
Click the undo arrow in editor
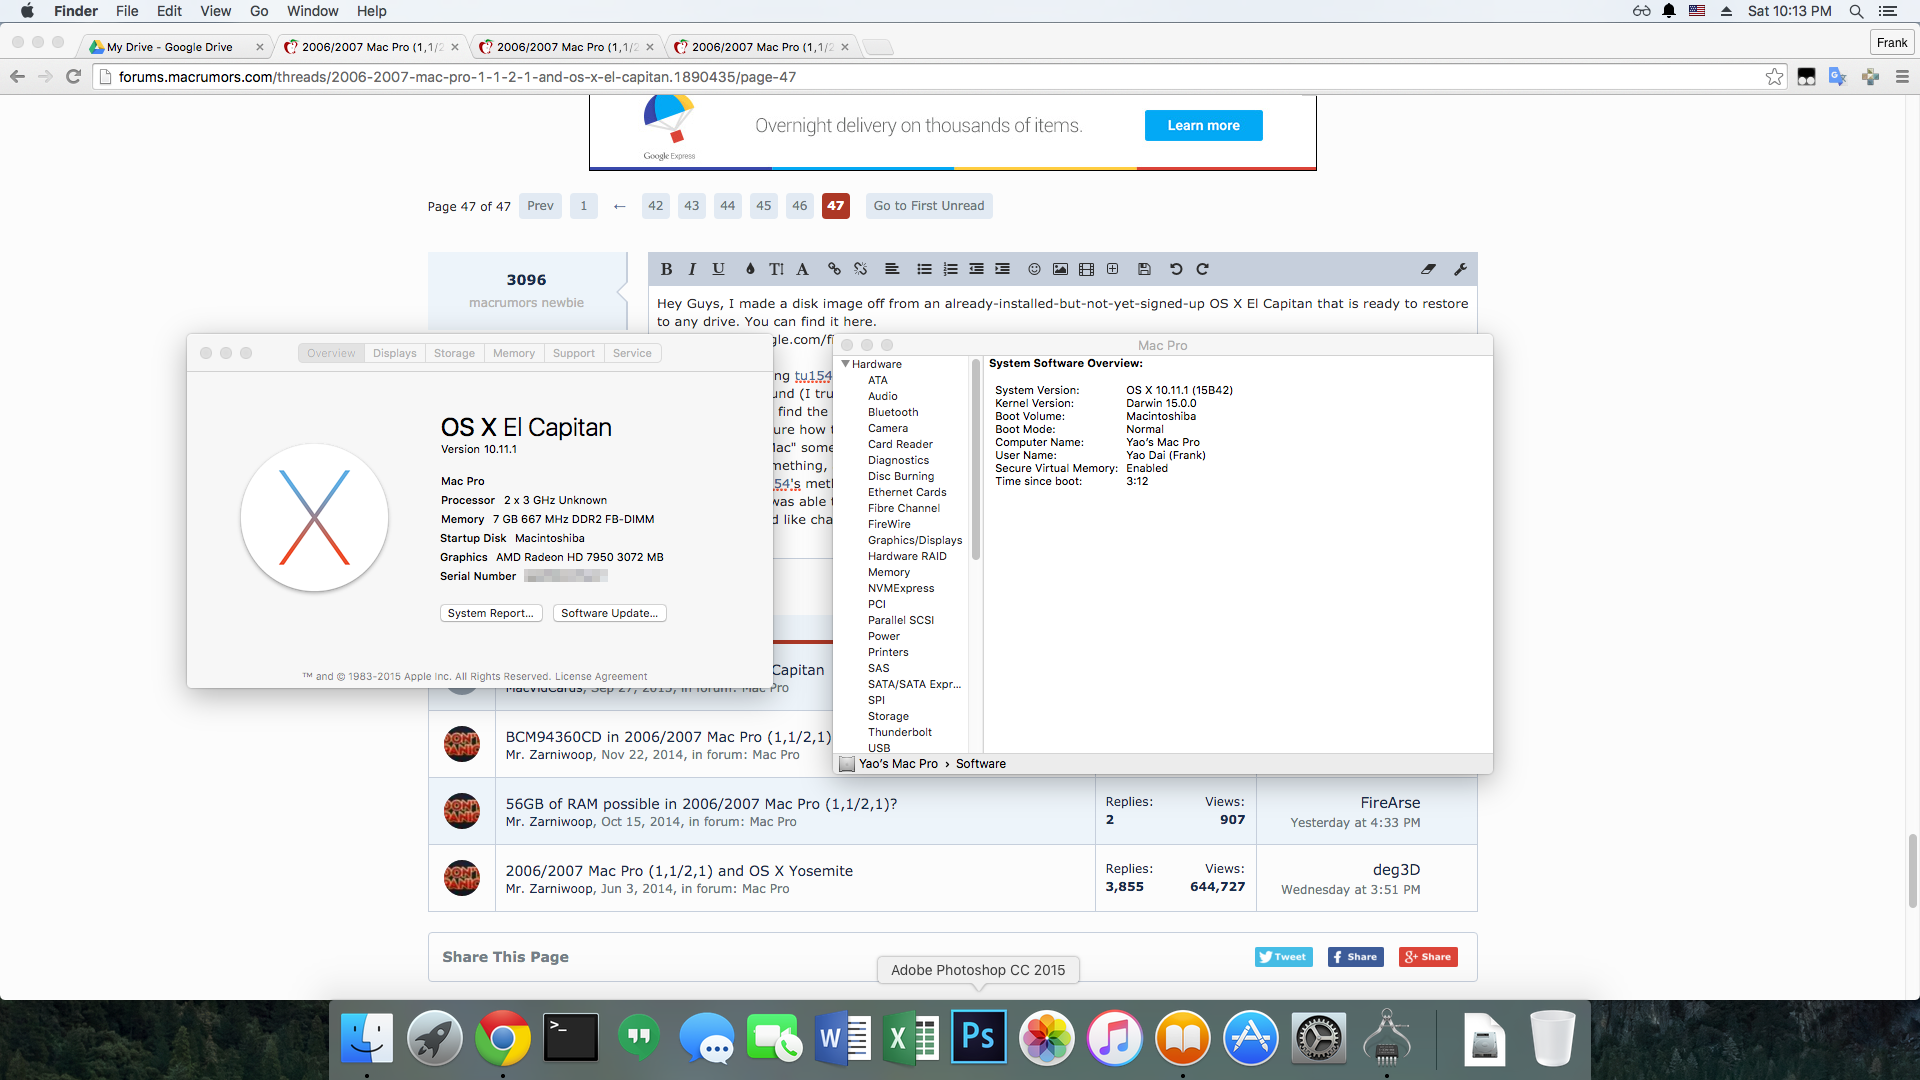1176,269
